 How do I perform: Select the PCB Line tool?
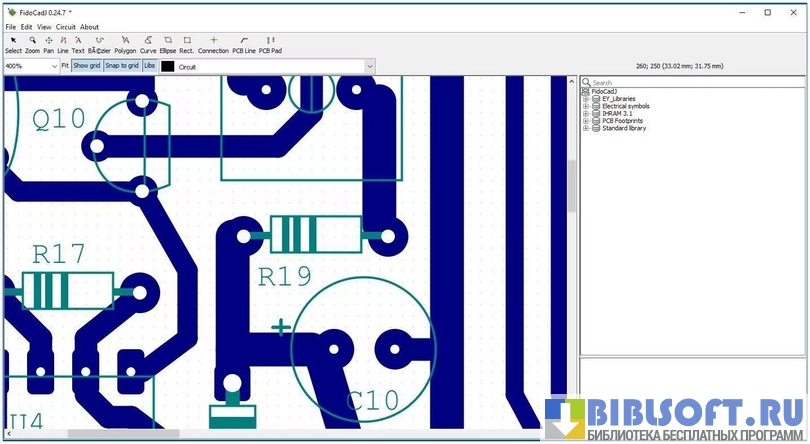pos(244,44)
